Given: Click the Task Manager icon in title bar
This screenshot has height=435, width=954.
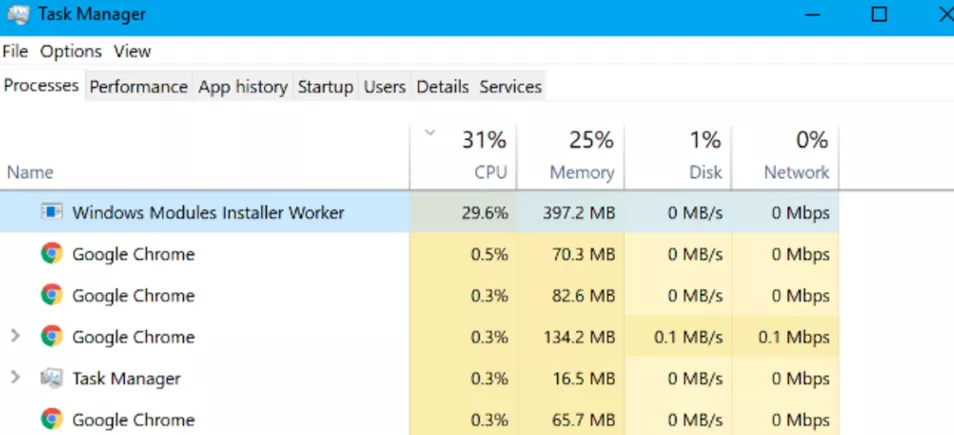Looking at the screenshot, I should tap(18, 15).
